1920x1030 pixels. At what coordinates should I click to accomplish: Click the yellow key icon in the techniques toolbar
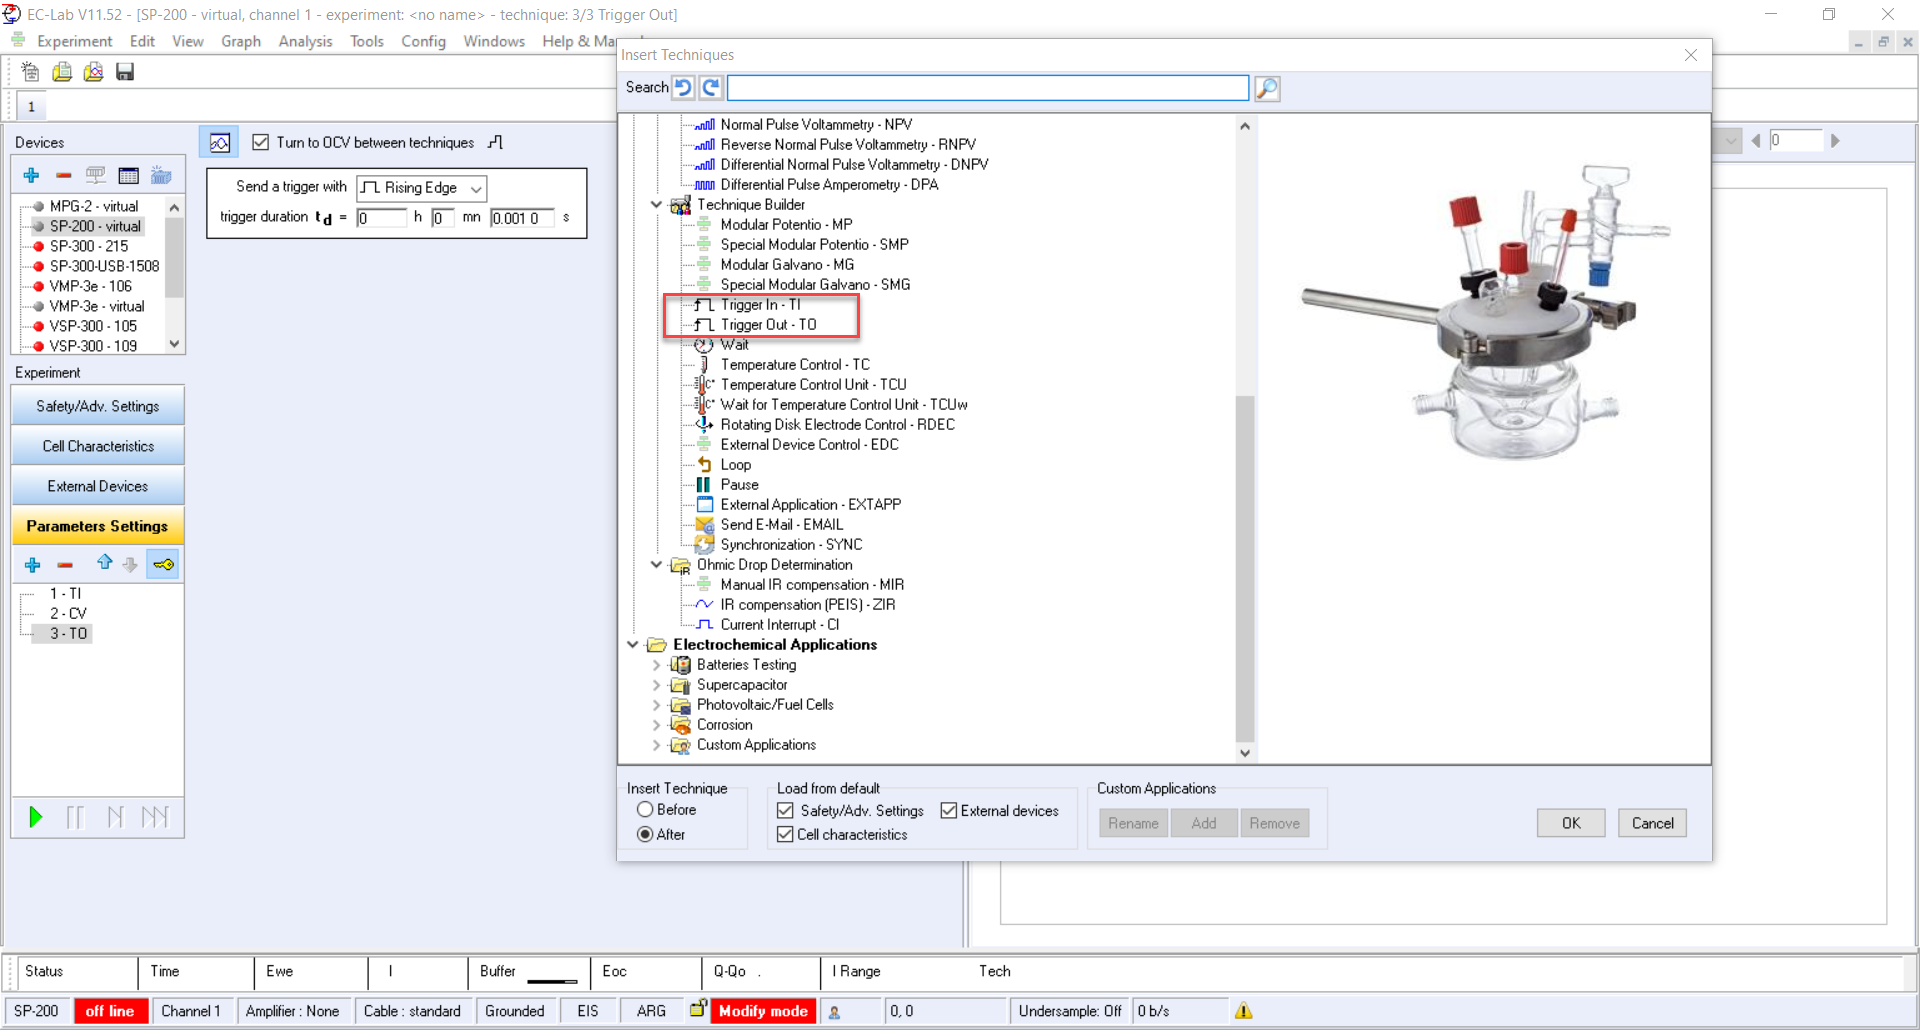click(163, 565)
